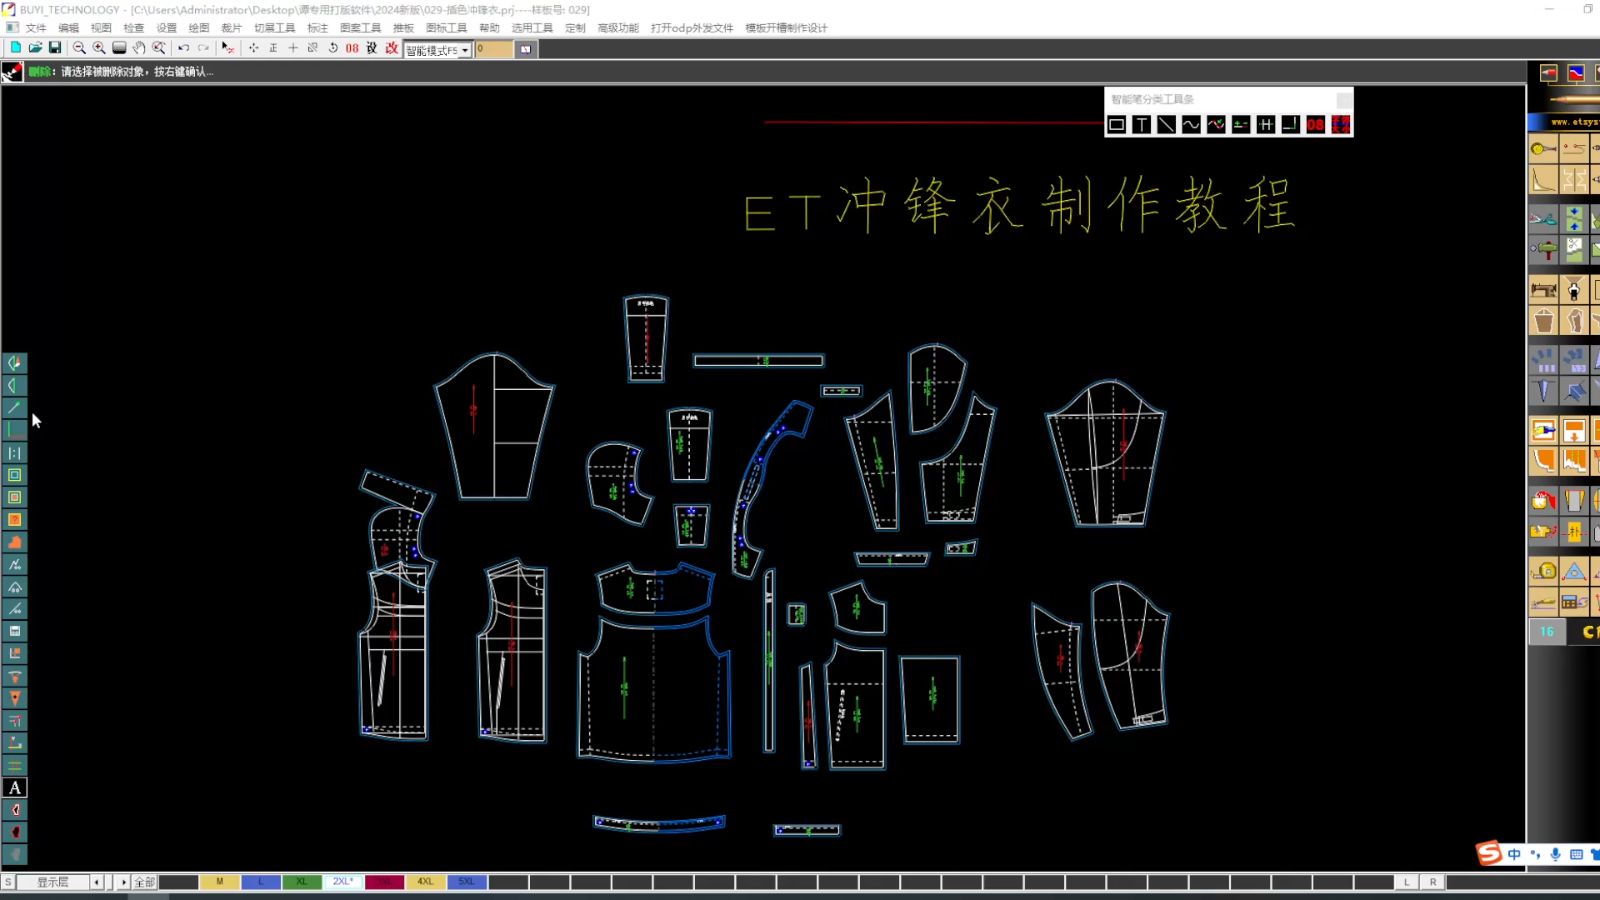The height and width of the screenshot is (900, 1600).
Task: Click the 设 toolbar icon
Action: click(x=372, y=48)
